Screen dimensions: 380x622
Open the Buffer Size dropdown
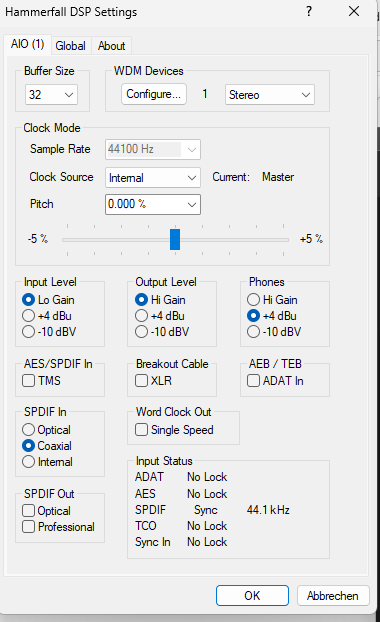coord(51,95)
